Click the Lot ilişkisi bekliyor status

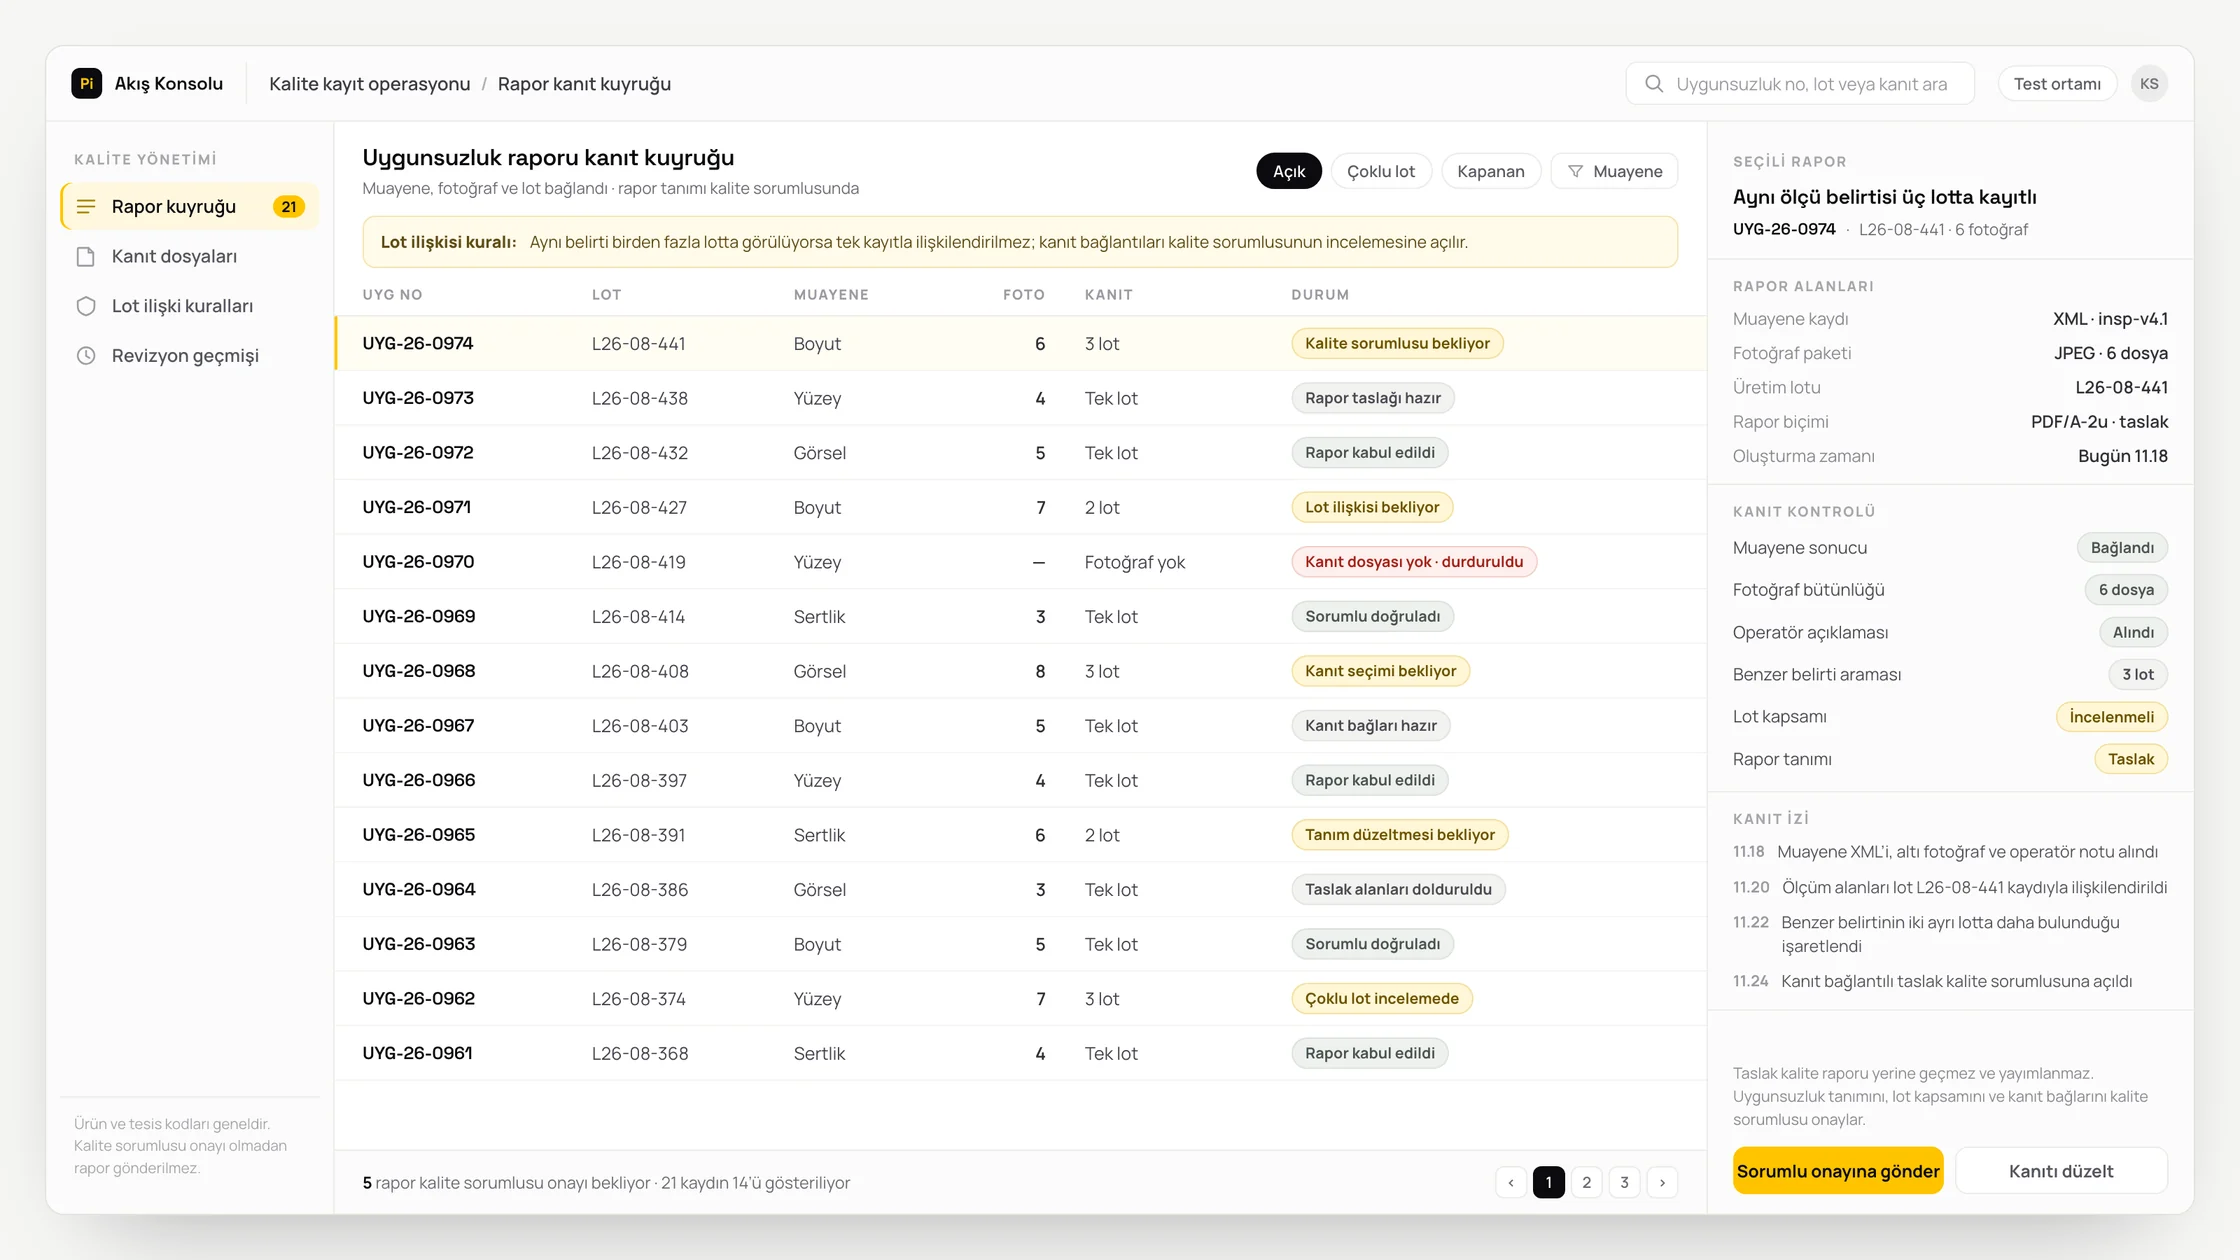(1372, 507)
